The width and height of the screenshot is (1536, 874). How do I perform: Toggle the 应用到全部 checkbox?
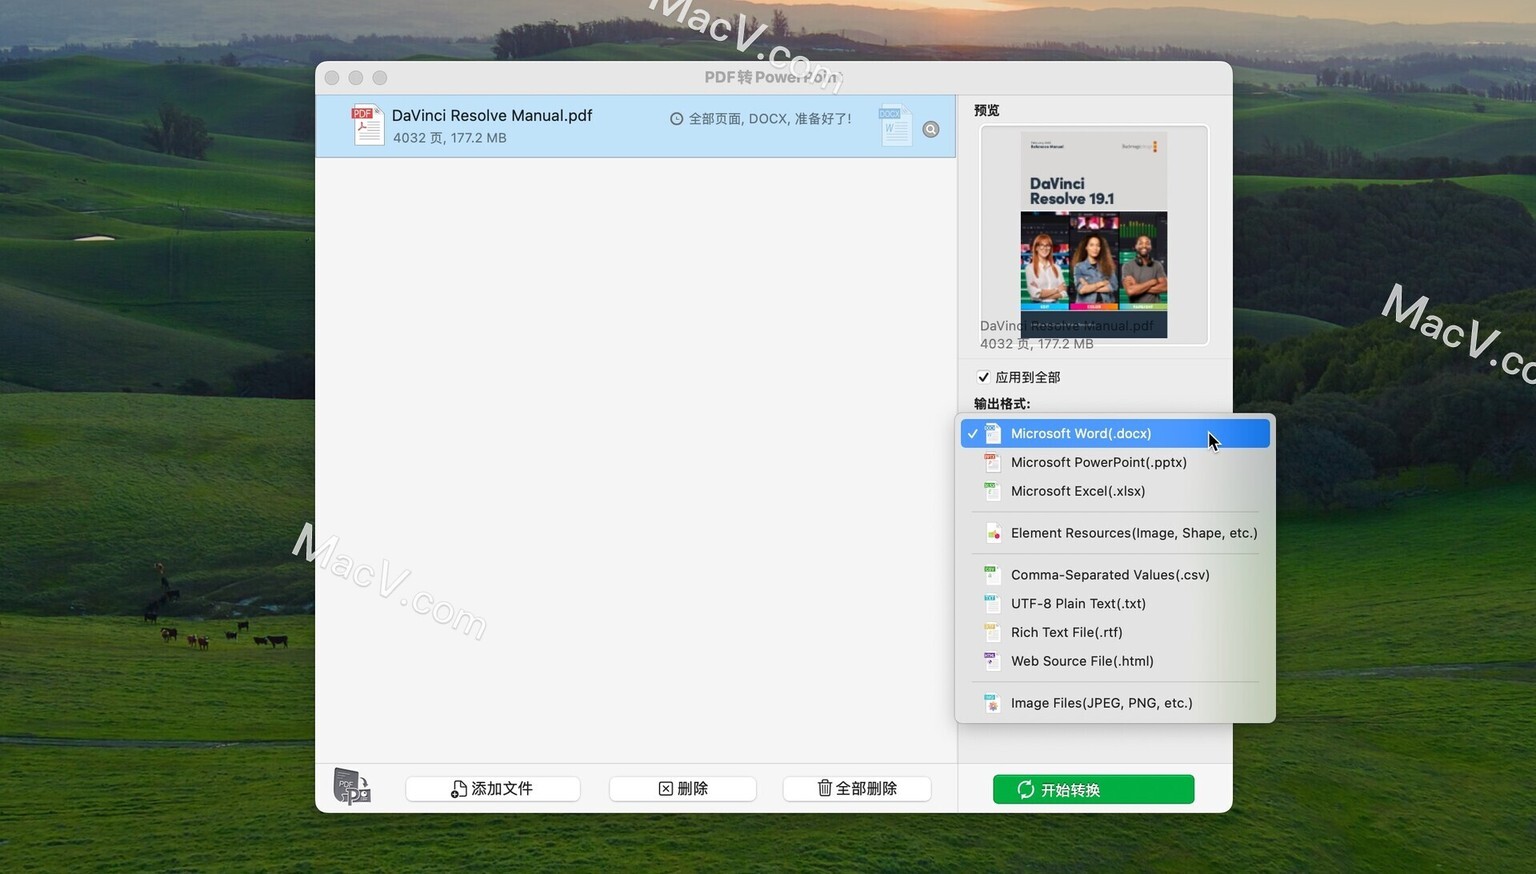(983, 377)
